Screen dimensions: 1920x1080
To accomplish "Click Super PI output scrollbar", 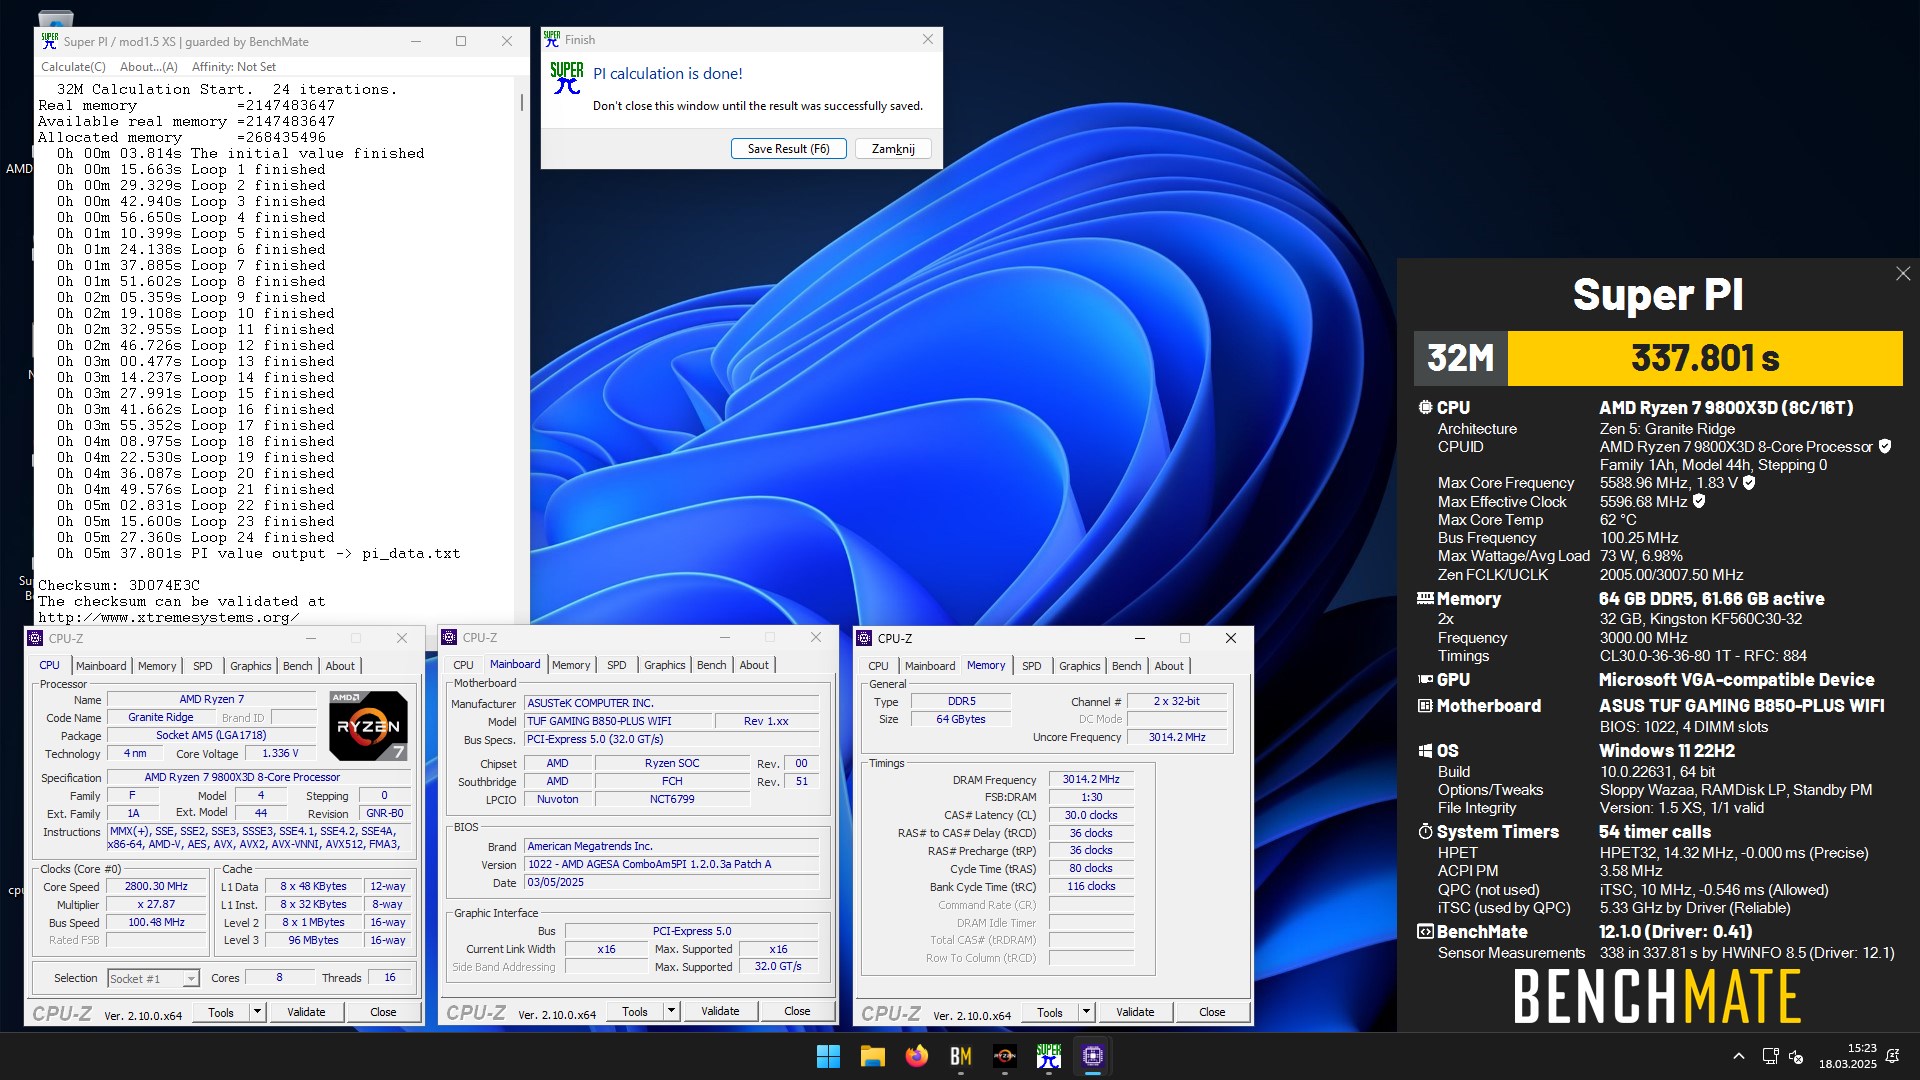I will pyautogui.click(x=521, y=102).
